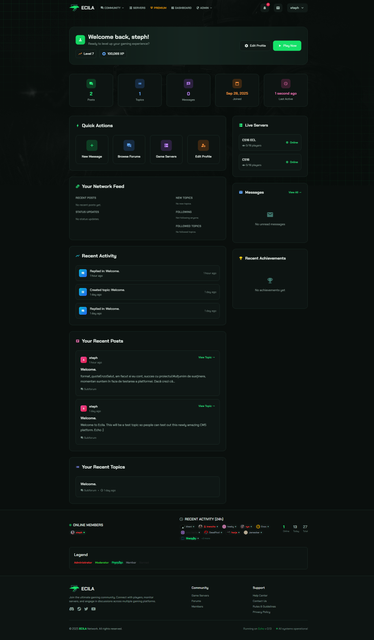Click the envelope icon in Messages panel

click(x=270, y=215)
